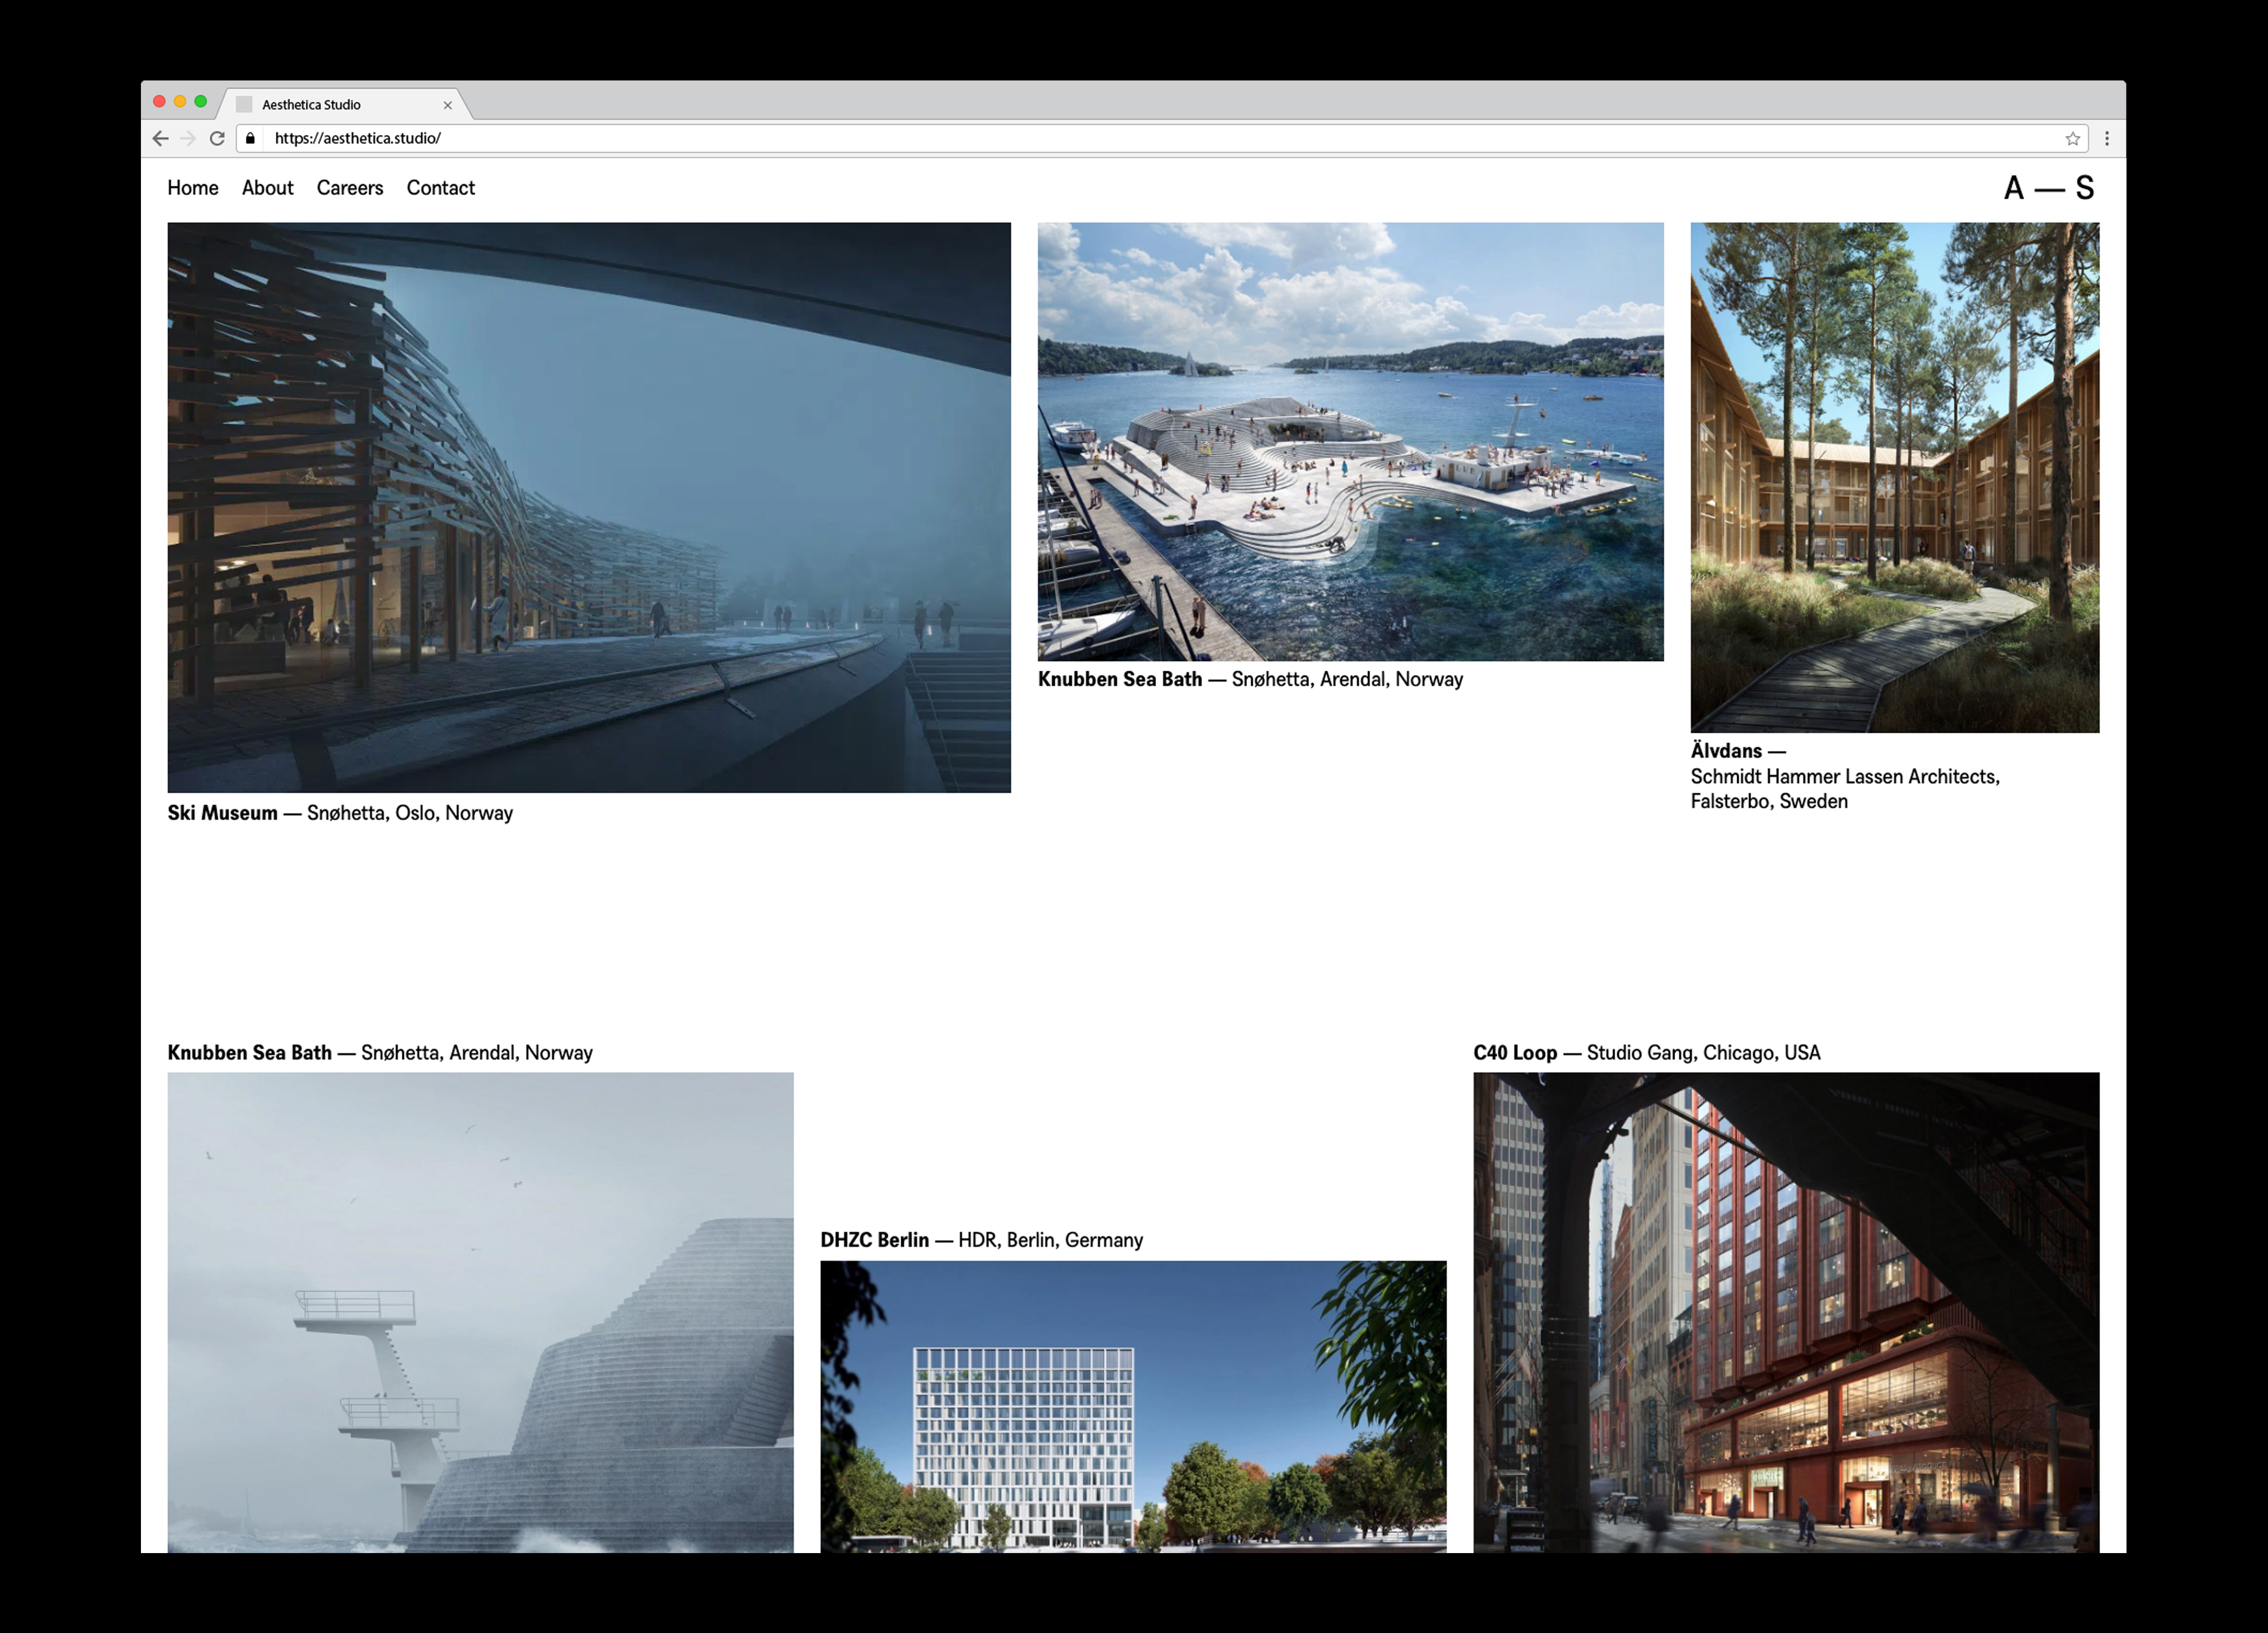The width and height of the screenshot is (2268, 1633).
Task: Open the Älvdans forest courtyard image
Action: [x=1894, y=477]
